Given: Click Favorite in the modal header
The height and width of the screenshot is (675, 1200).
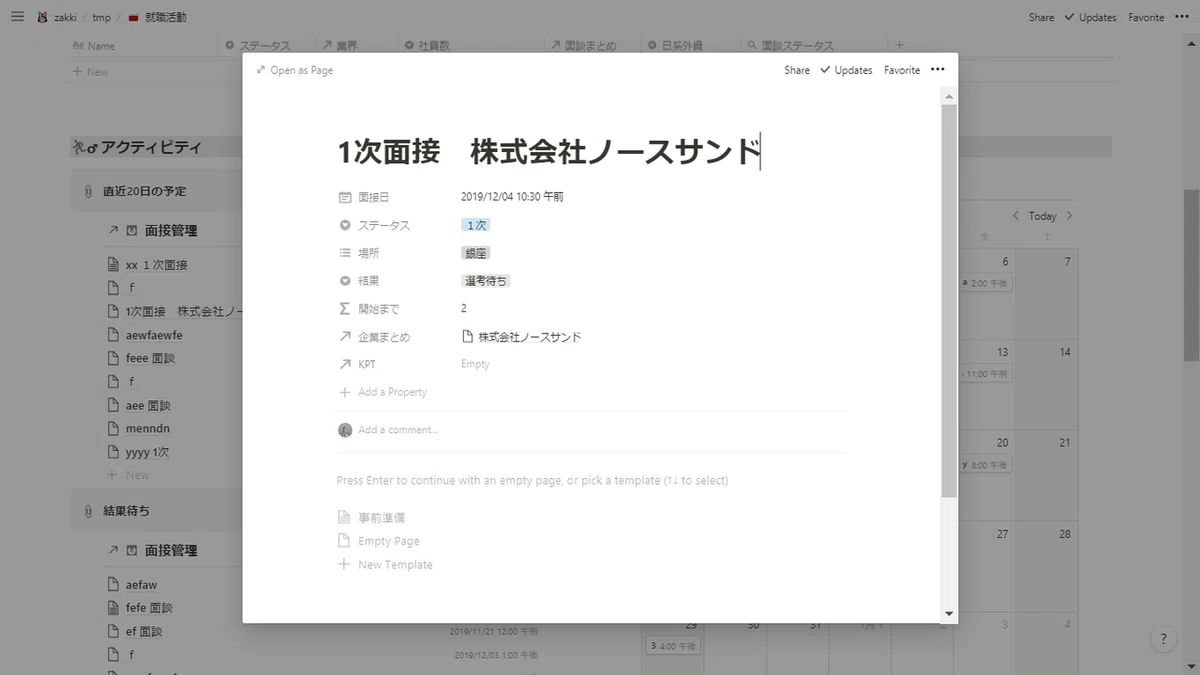Looking at the screenshot, I should click(x=902, y=70).
